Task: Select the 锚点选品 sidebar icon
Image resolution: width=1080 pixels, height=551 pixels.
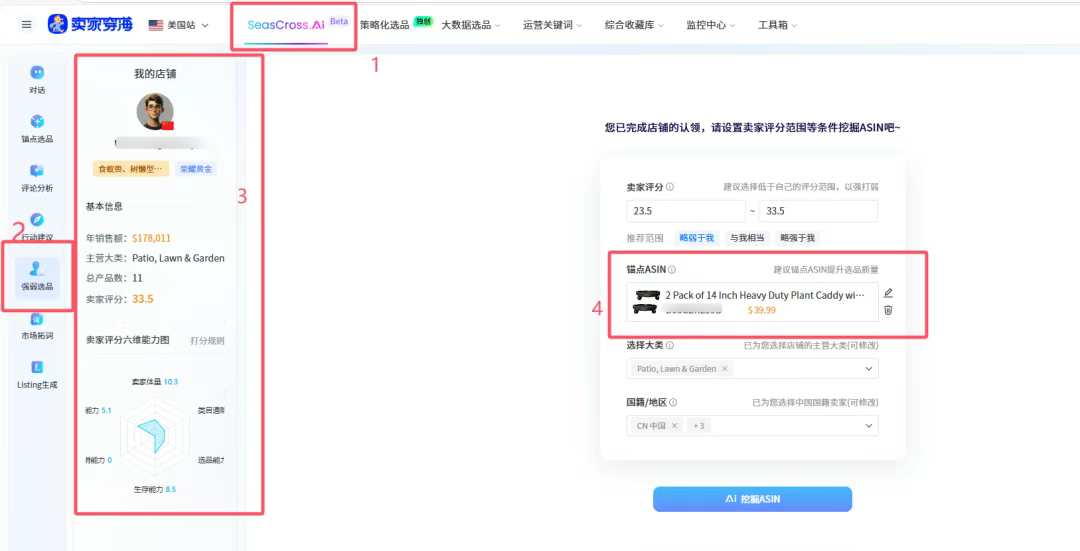Action: [37, 121]
